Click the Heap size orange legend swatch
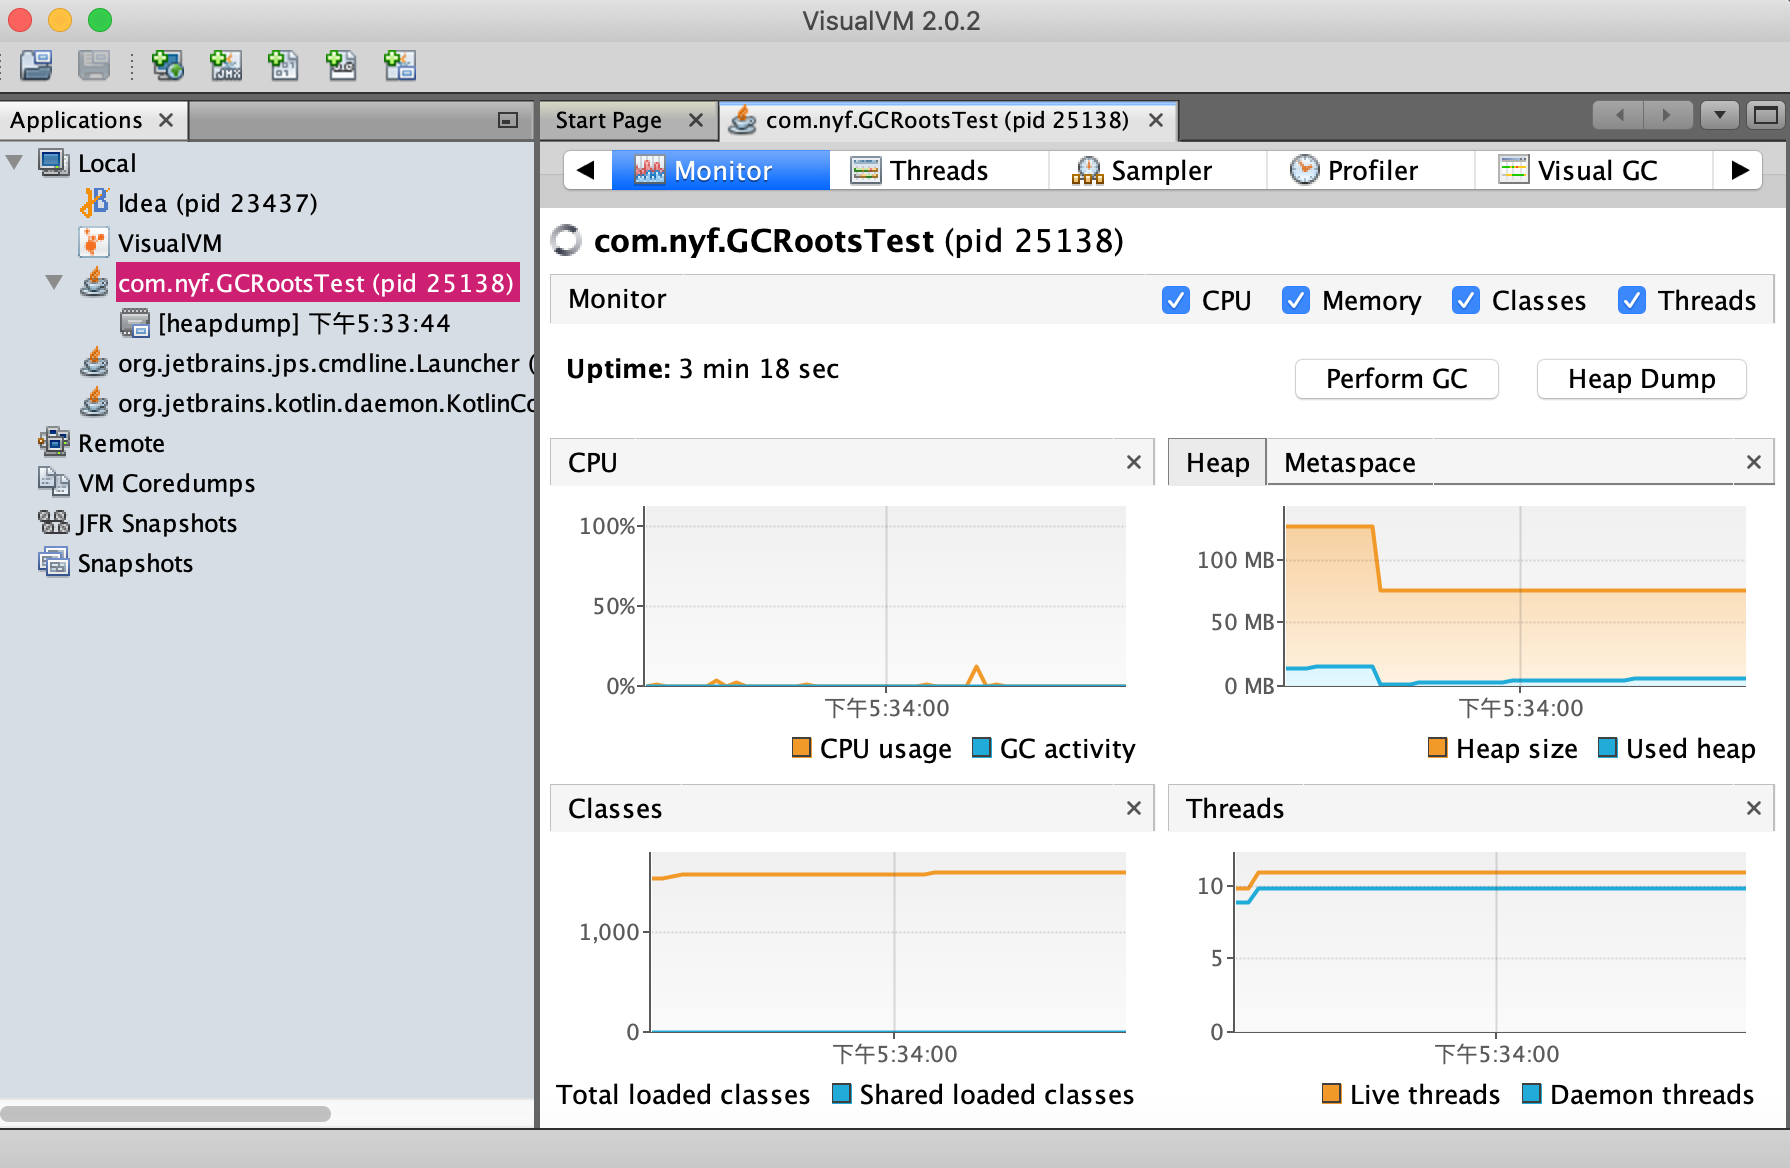The width and height of the screenshot is (1790, 1168). click(1437, 747)
